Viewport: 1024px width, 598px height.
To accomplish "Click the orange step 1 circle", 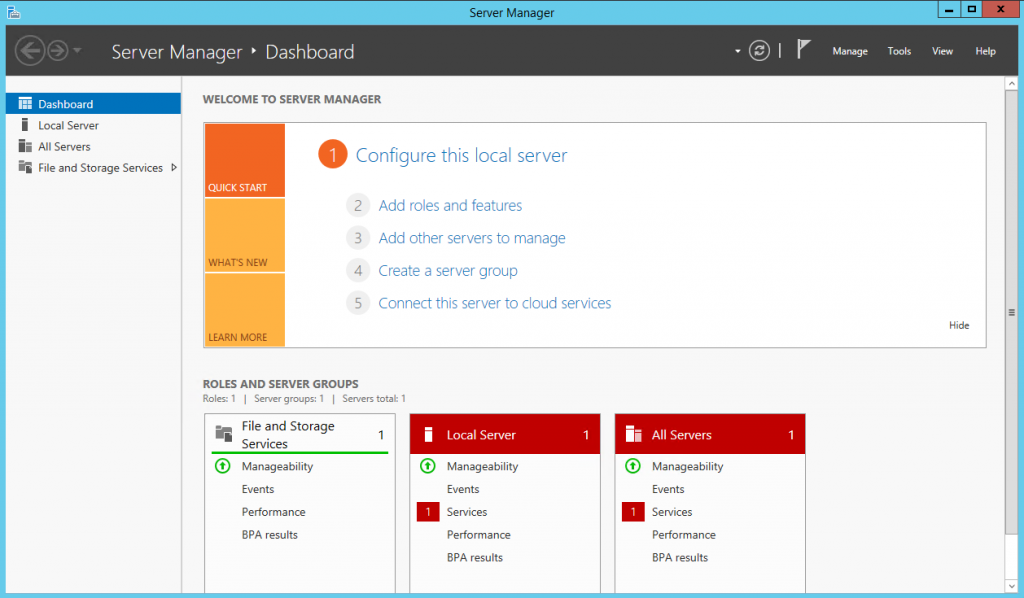I will [332, 154].
